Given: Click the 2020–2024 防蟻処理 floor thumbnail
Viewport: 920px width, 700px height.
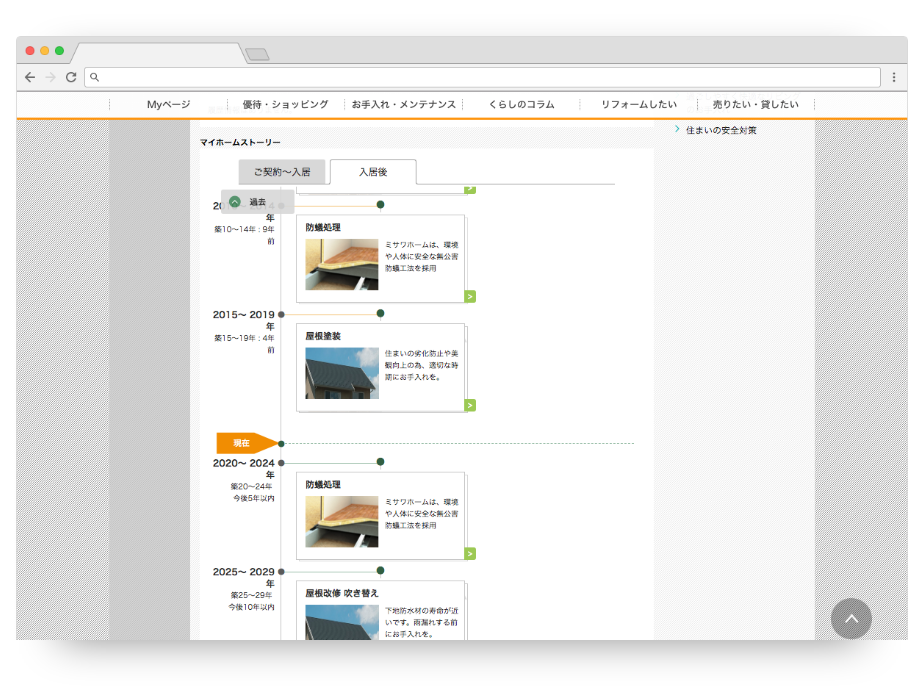Looking at the screenshot, I should pos(341,522).
